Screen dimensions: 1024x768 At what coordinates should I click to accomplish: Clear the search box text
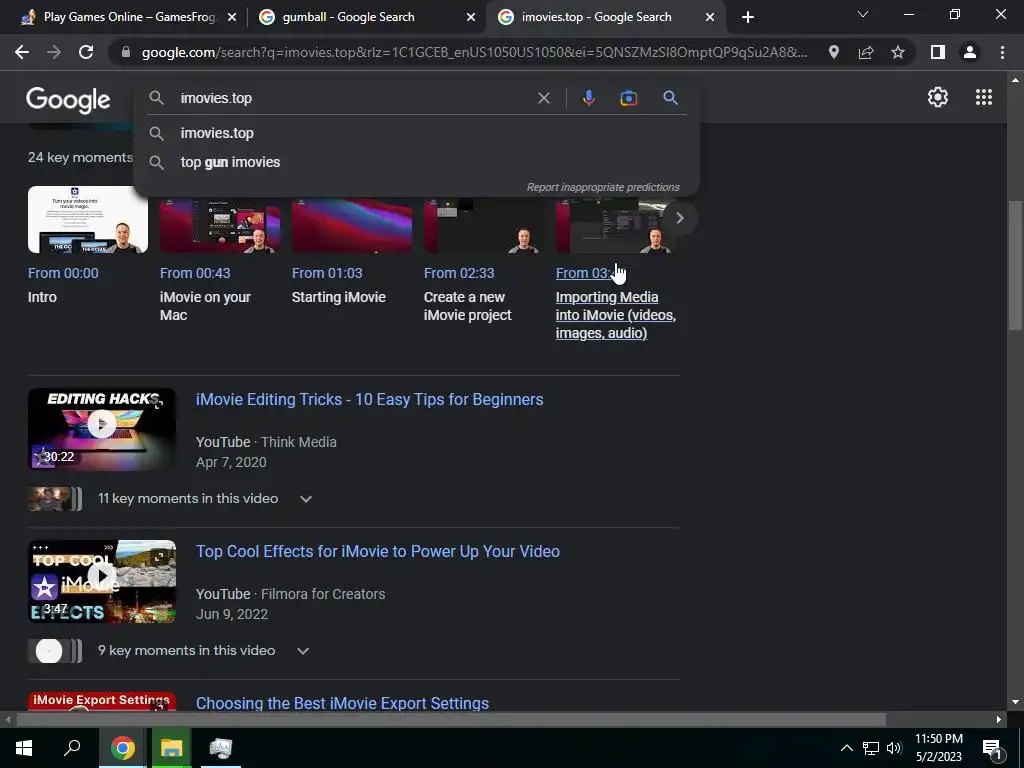[x=543, y=98]
